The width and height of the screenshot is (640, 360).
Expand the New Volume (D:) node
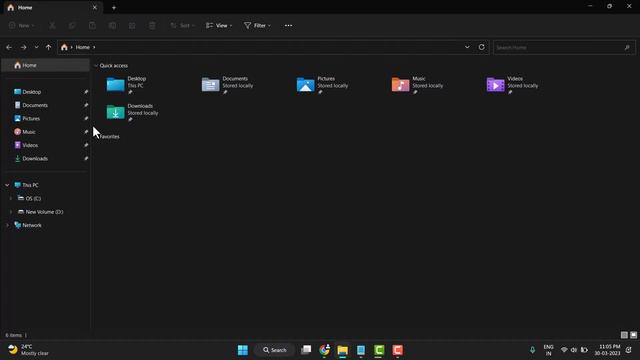point(11,212)
